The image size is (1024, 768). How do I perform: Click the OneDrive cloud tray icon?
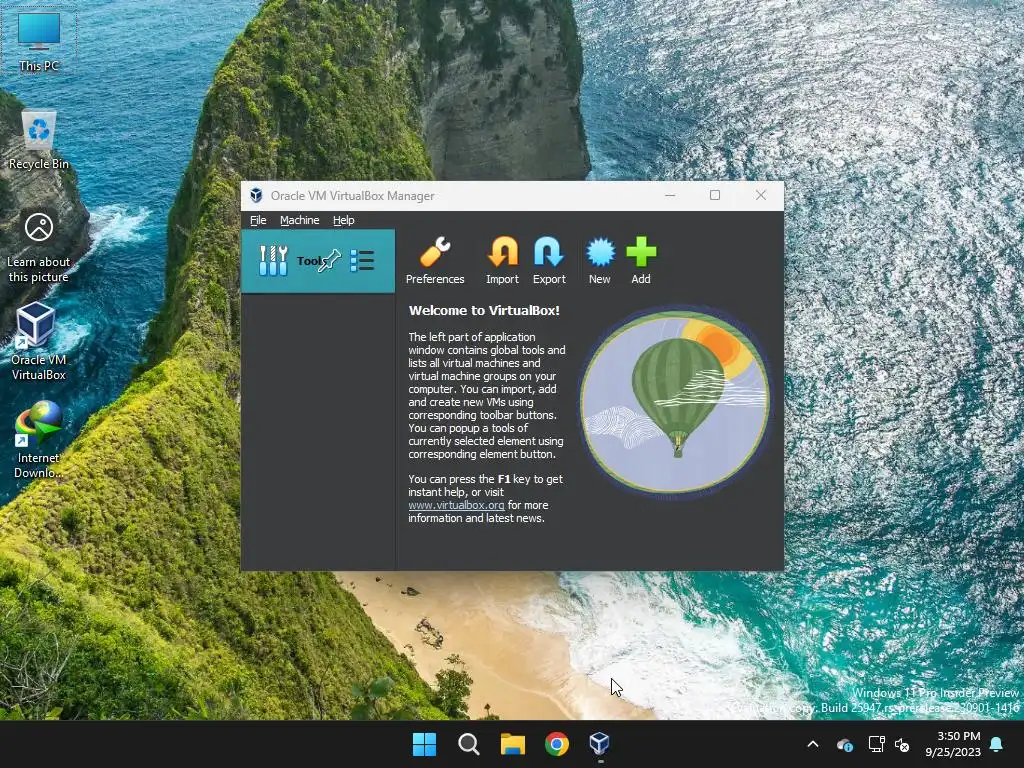pyautogui.click(x=844, y=744)
